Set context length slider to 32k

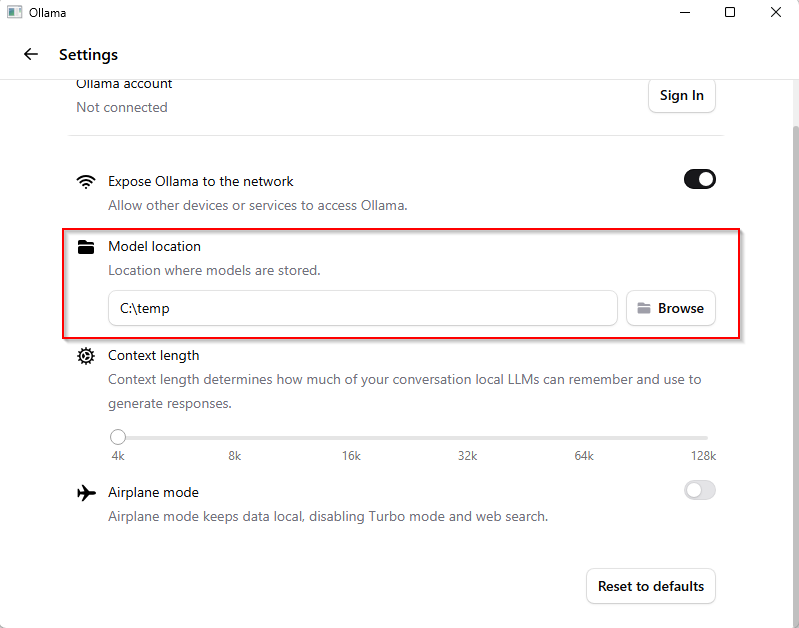click(467, 437)
